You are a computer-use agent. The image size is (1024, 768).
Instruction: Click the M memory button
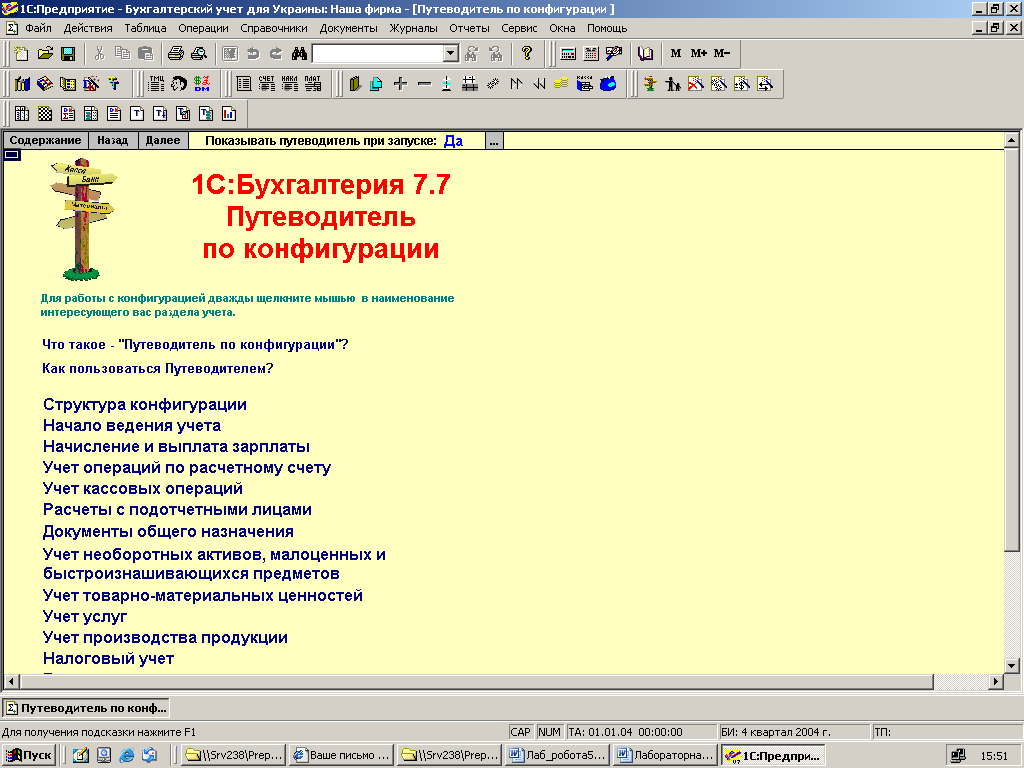[x=675, y=54]
